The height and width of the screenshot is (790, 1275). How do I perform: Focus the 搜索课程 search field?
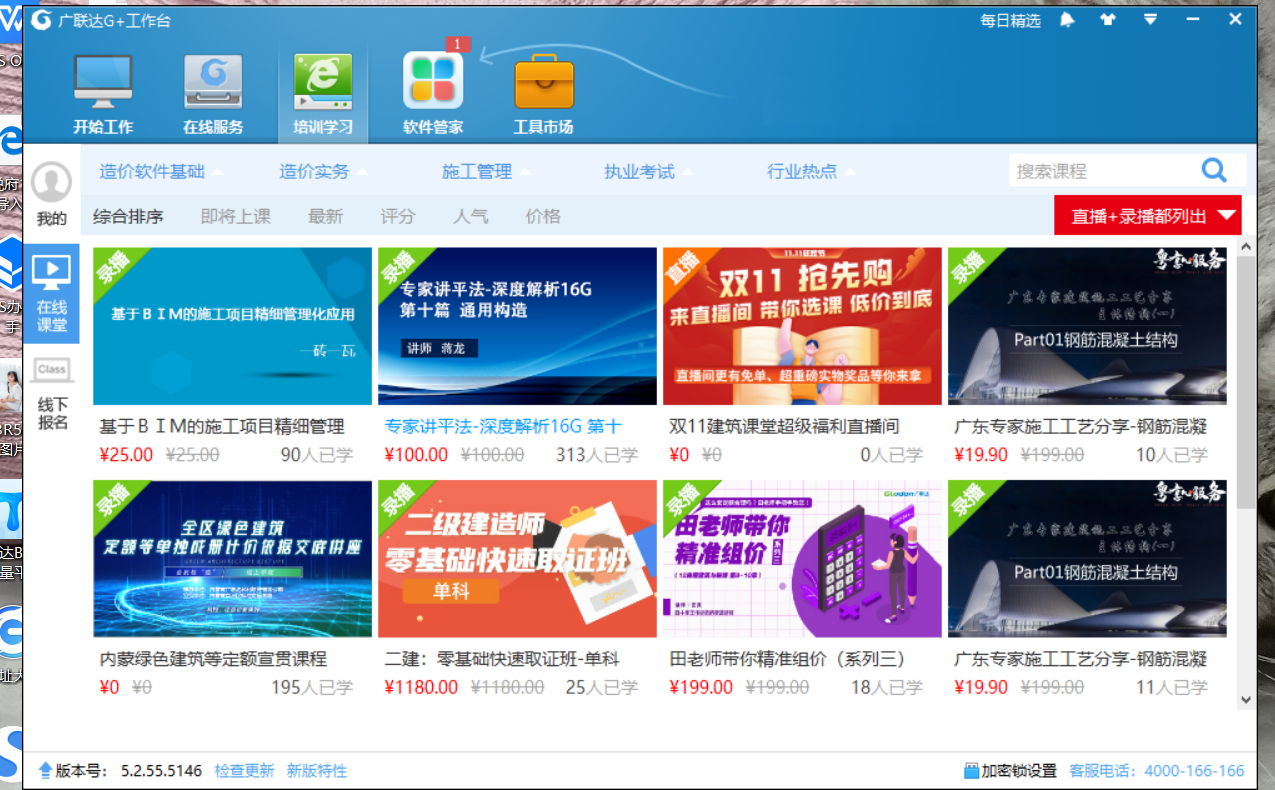click(x=1103, y=171)
